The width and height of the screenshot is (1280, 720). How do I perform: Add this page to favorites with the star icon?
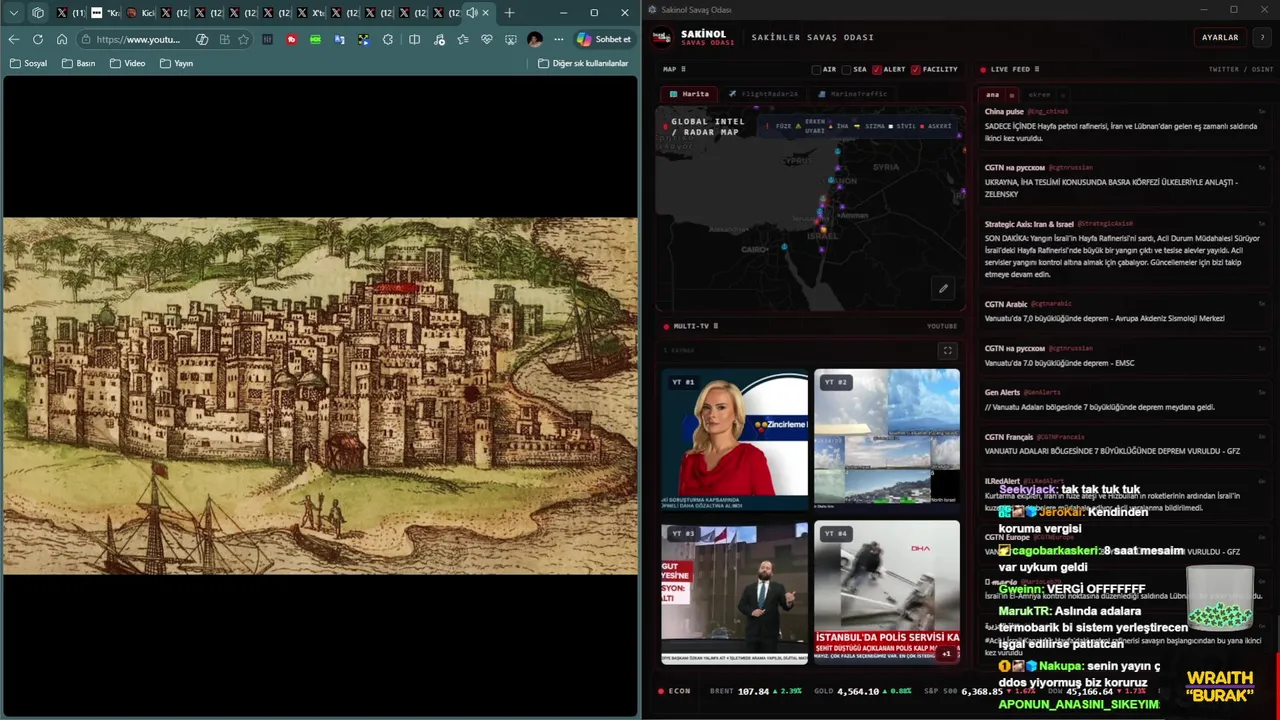(243, 40)
